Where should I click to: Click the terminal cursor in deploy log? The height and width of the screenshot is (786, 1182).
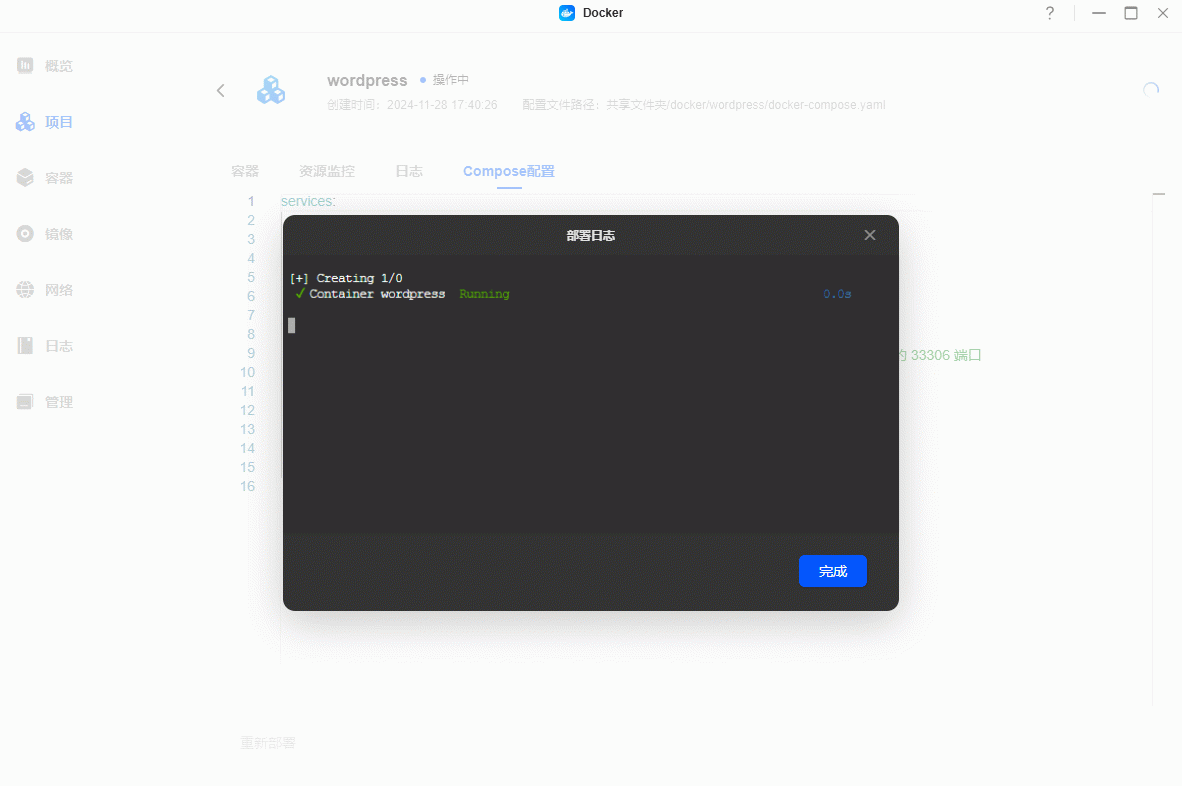point(292,325)
